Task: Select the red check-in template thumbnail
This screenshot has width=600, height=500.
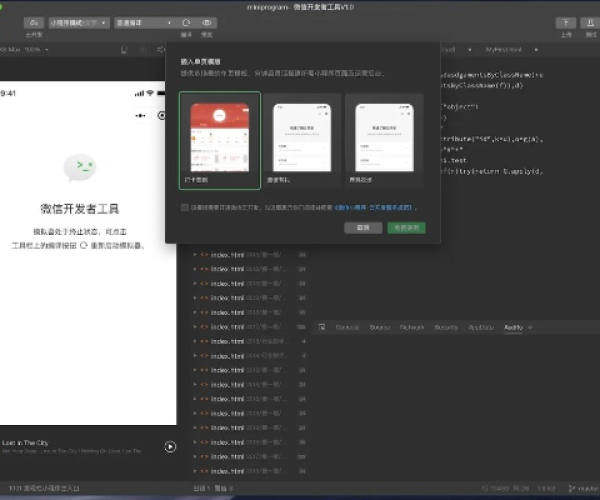Action: coord(220,140)
